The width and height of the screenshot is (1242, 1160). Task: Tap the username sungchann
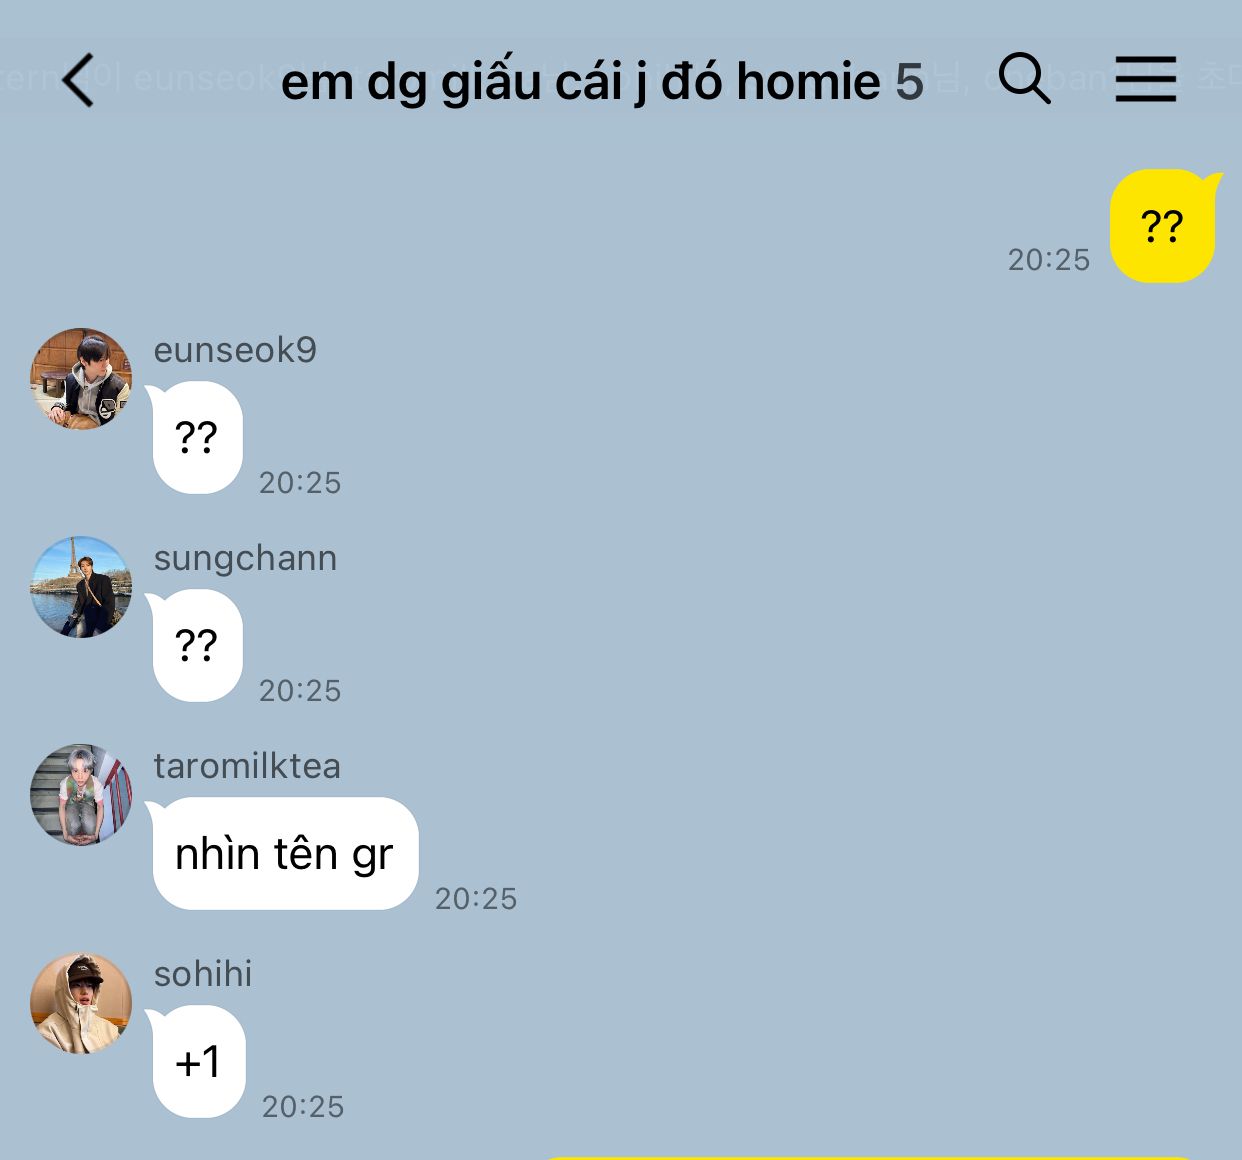coord(245,558)
